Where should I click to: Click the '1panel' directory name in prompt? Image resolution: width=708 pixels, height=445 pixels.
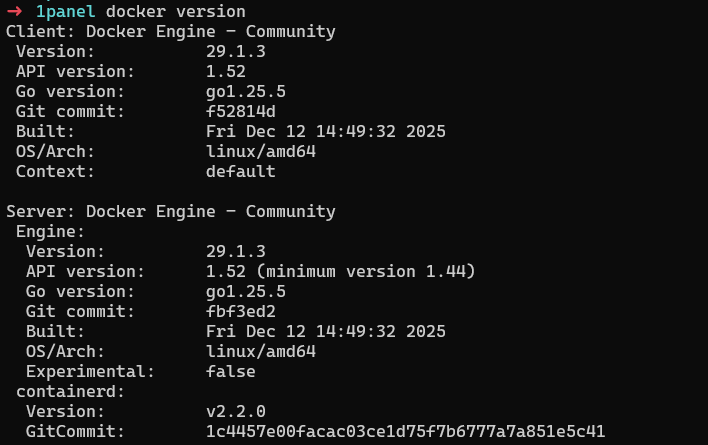point(65,12)
